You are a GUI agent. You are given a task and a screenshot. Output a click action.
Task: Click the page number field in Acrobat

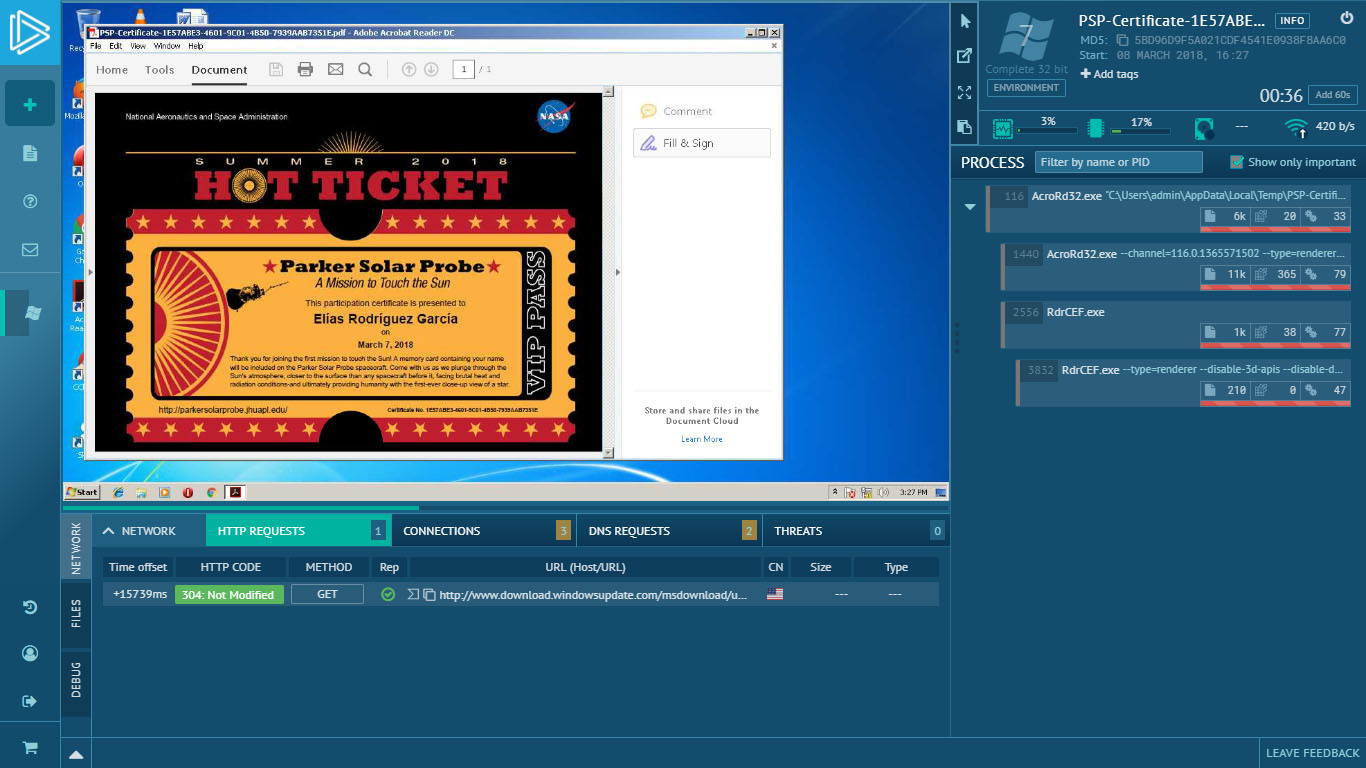coord(461,69)
